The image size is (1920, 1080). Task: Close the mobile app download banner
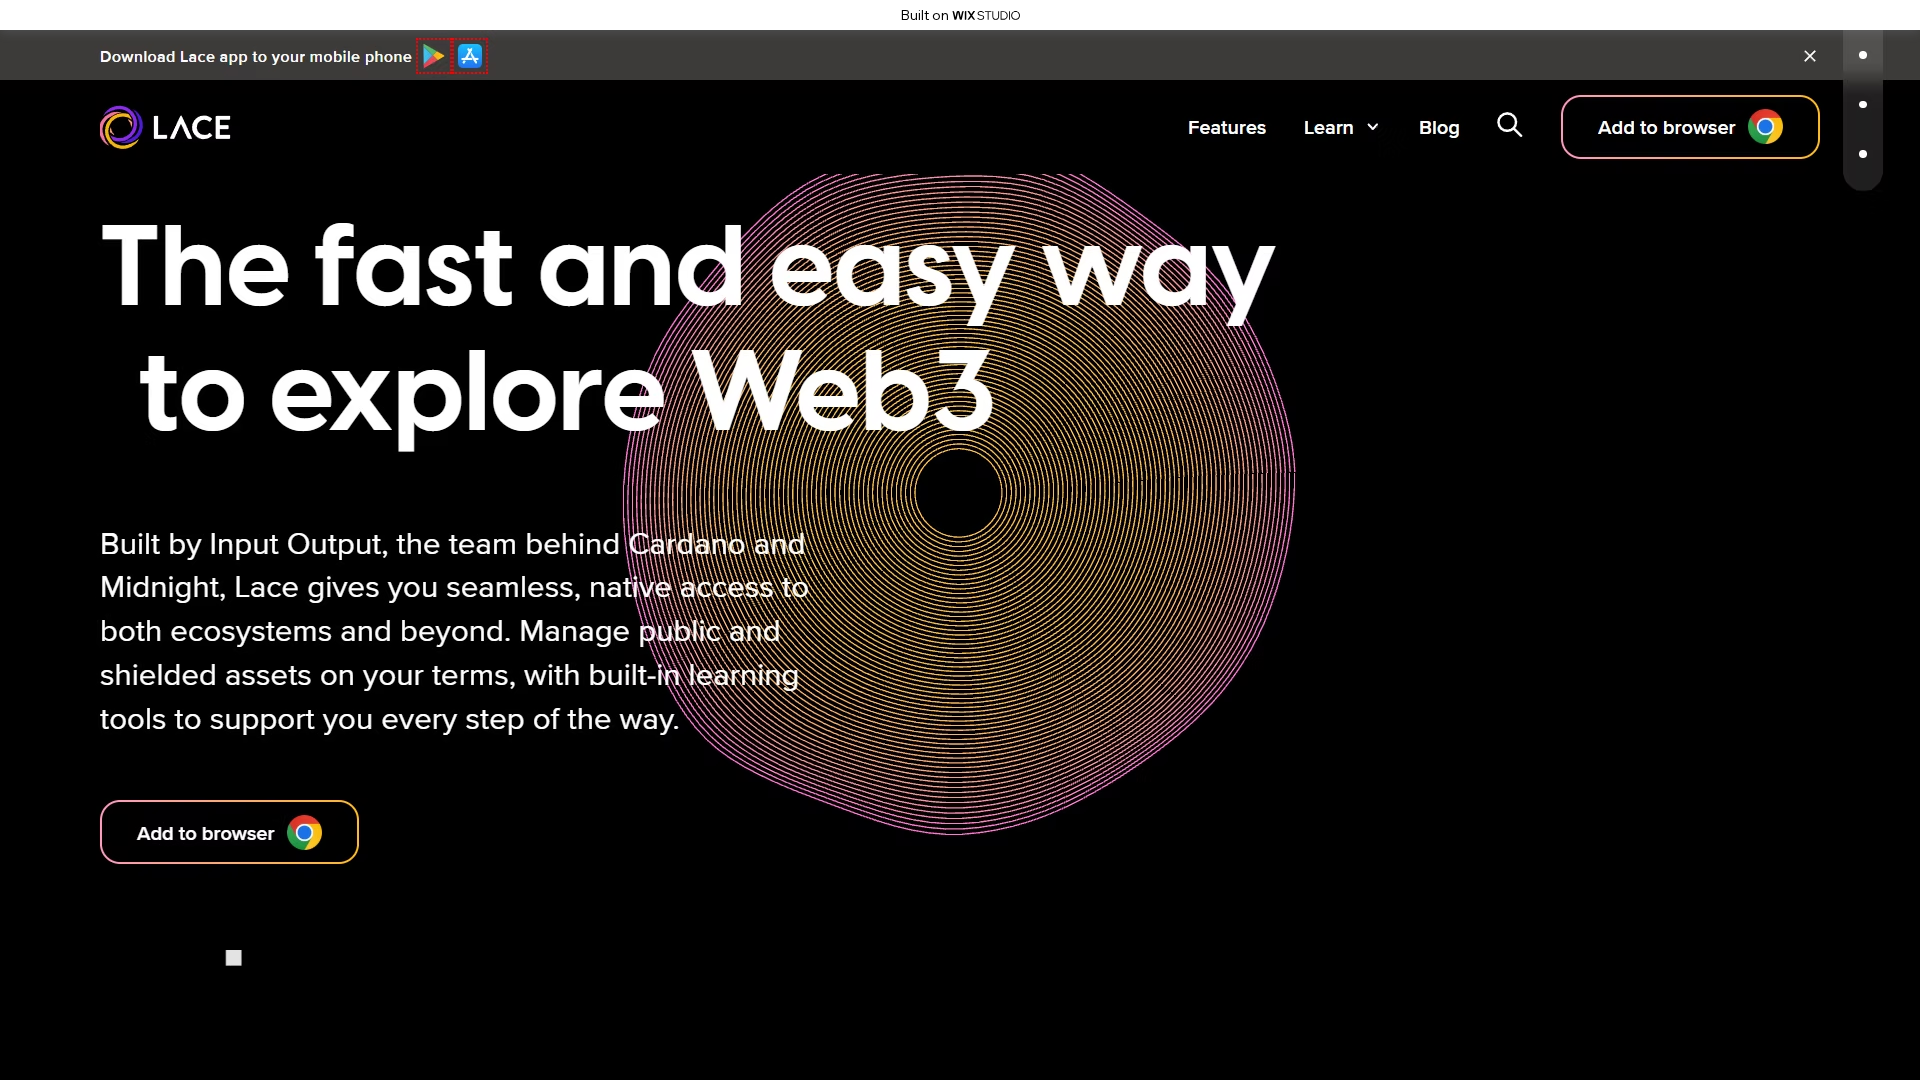[1810, 56]
